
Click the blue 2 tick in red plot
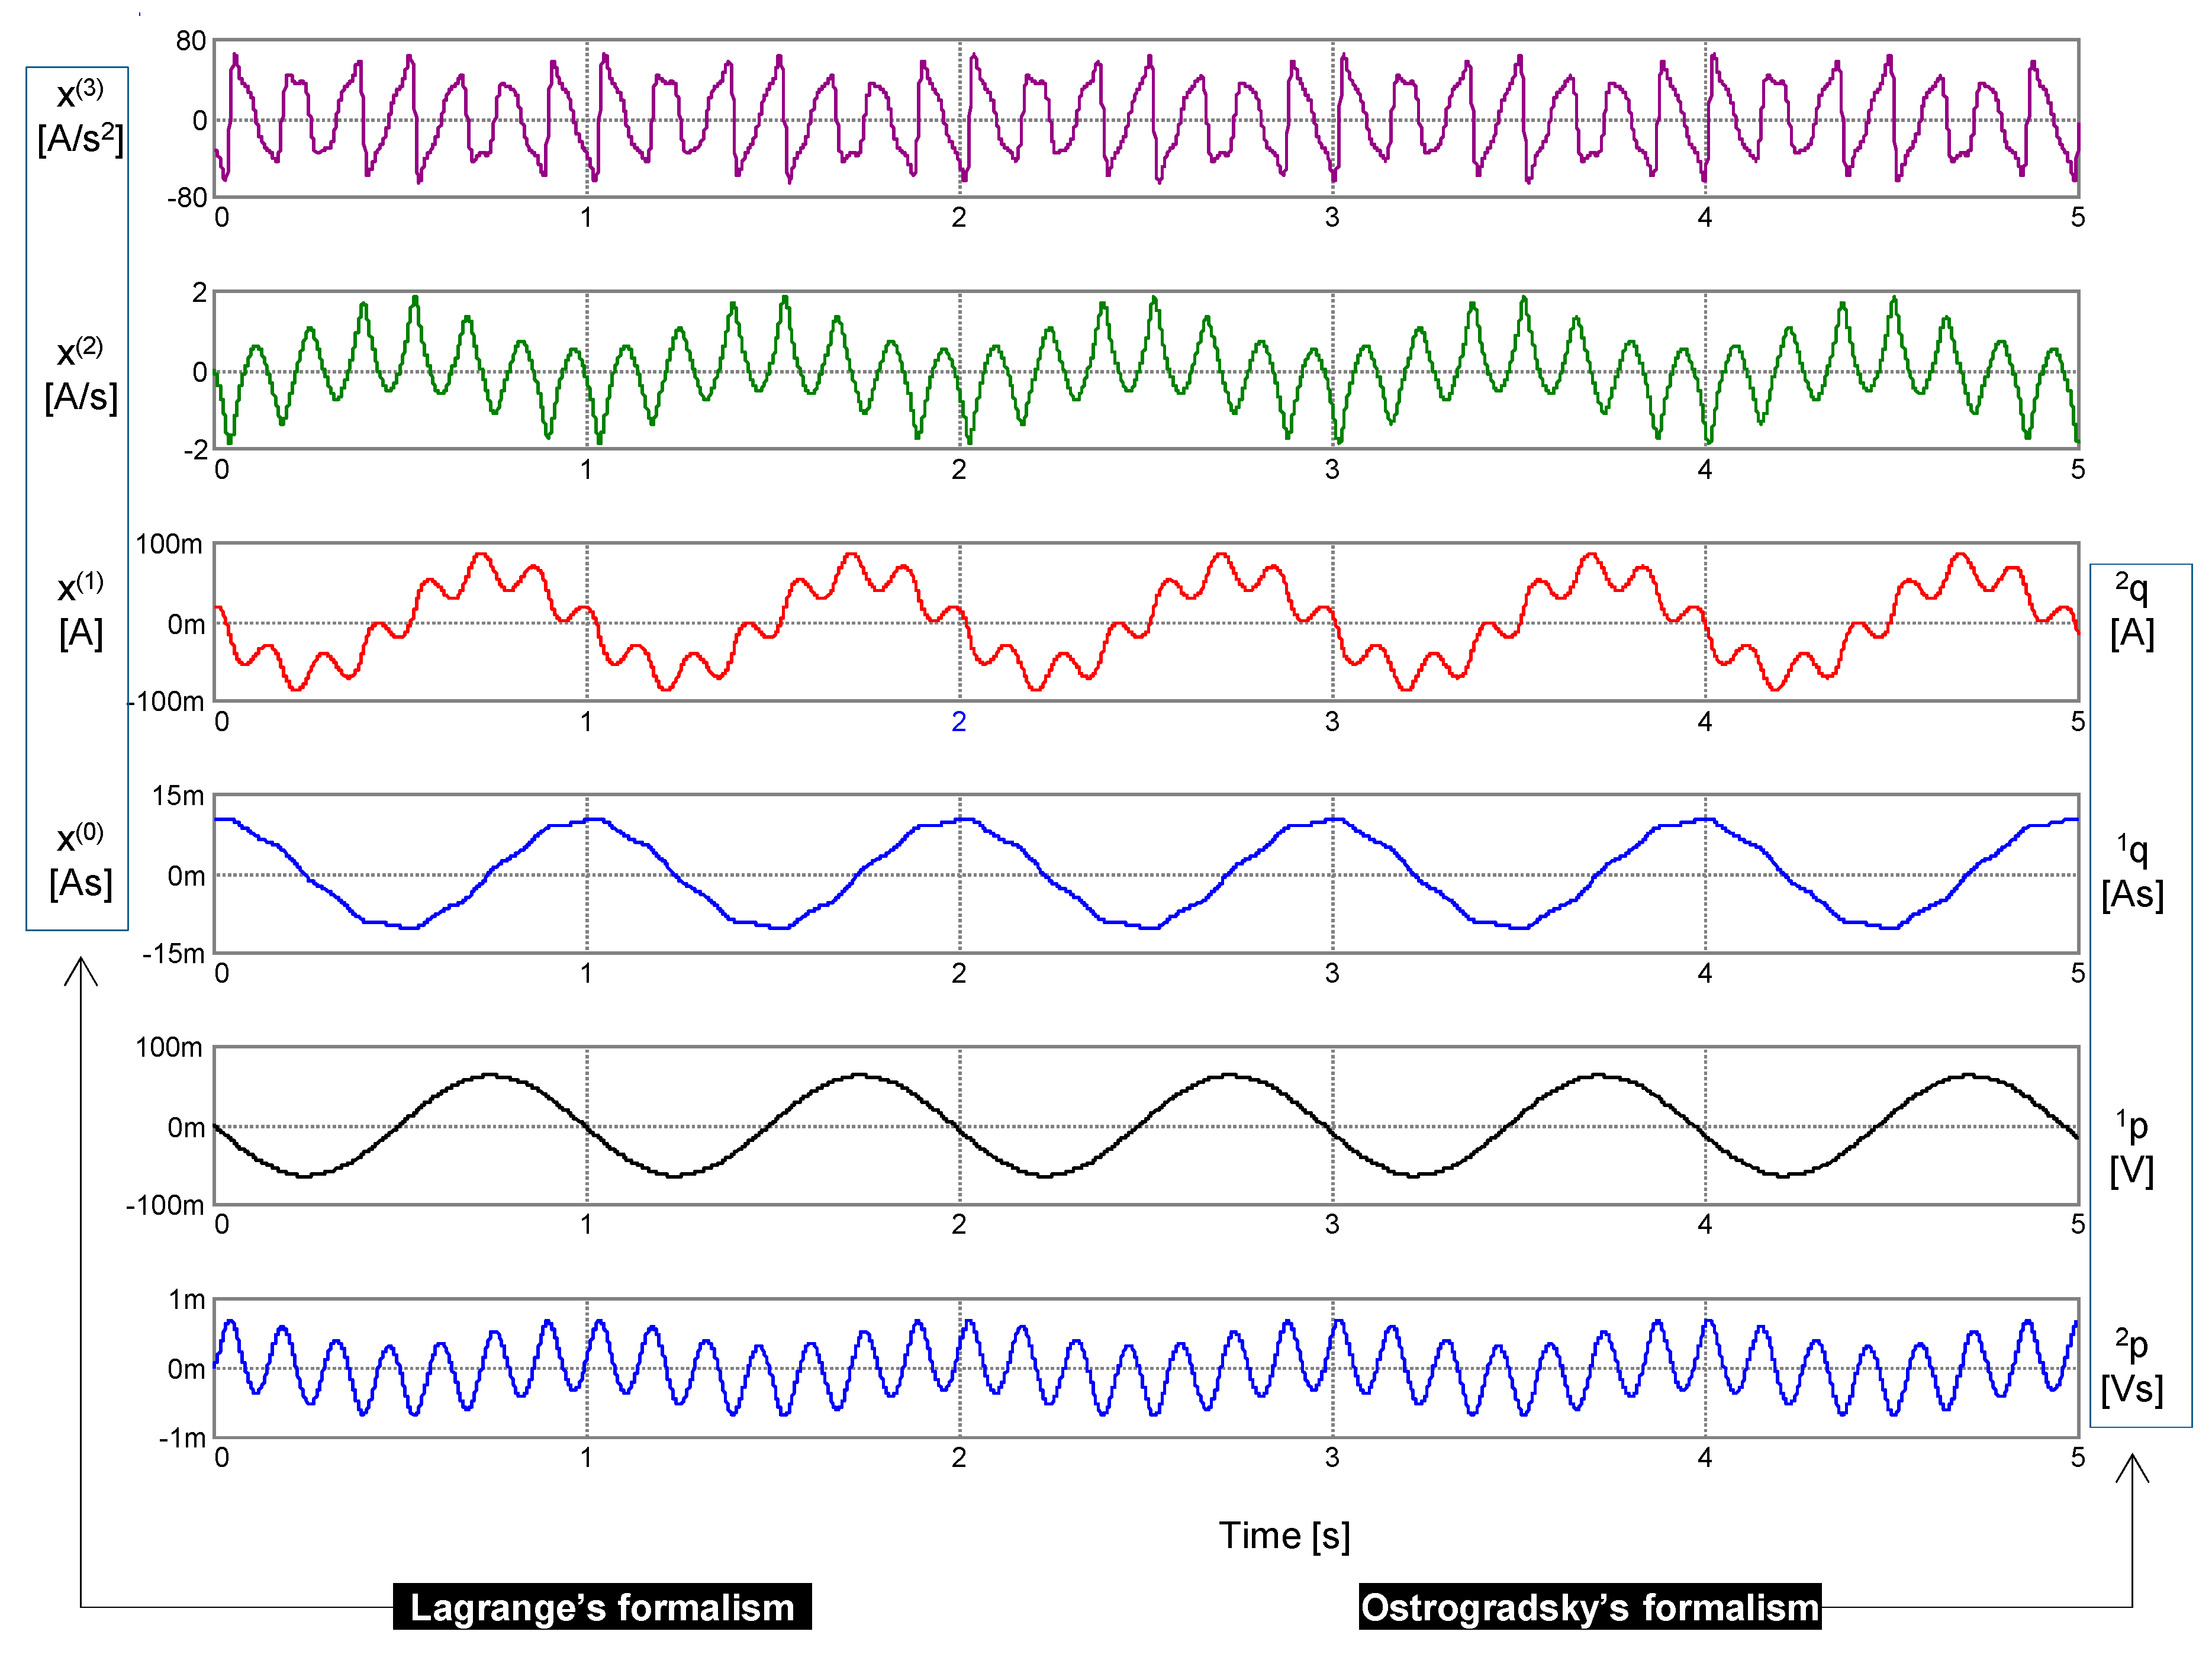[958, 721]
